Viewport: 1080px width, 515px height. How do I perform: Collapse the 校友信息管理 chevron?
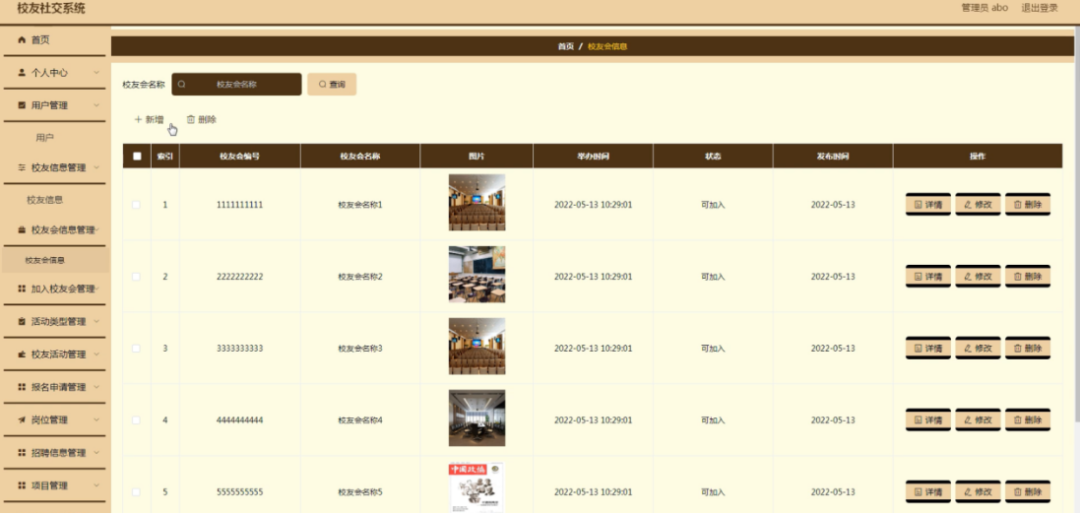[96, 167]
